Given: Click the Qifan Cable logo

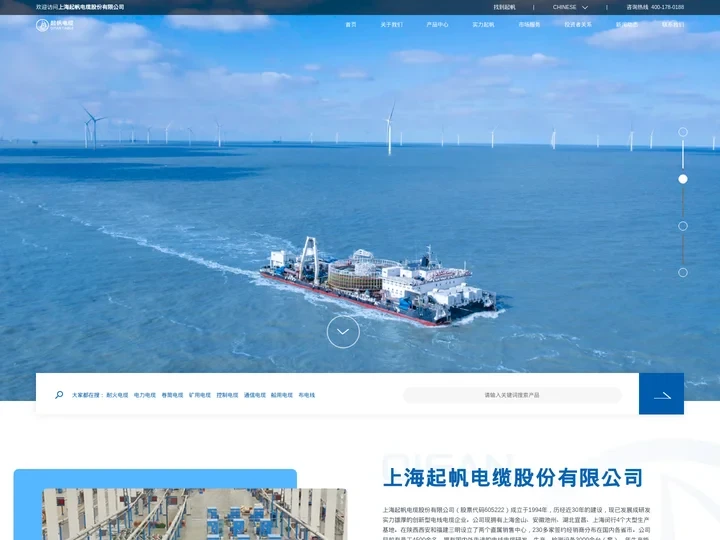Looking at the screenshot, I should click(55, 25).
